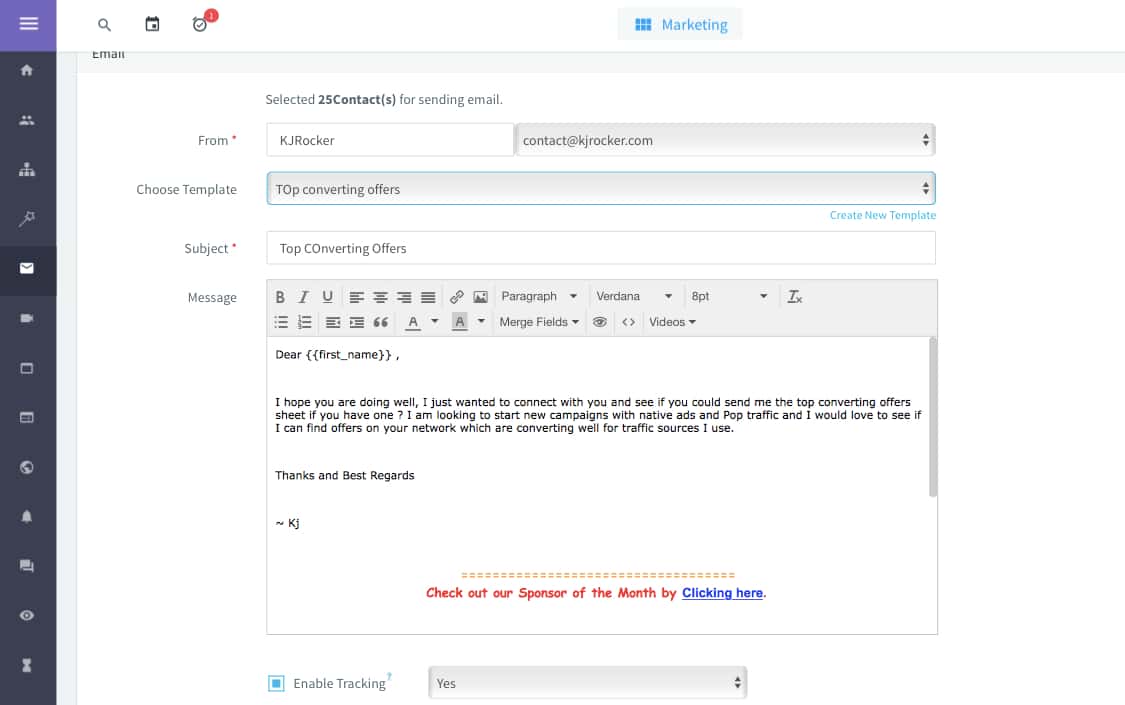This screenshot has width=1125, height=705.
Task: Toggle the Enable Tracking checkbox
Action: [276, 684]
